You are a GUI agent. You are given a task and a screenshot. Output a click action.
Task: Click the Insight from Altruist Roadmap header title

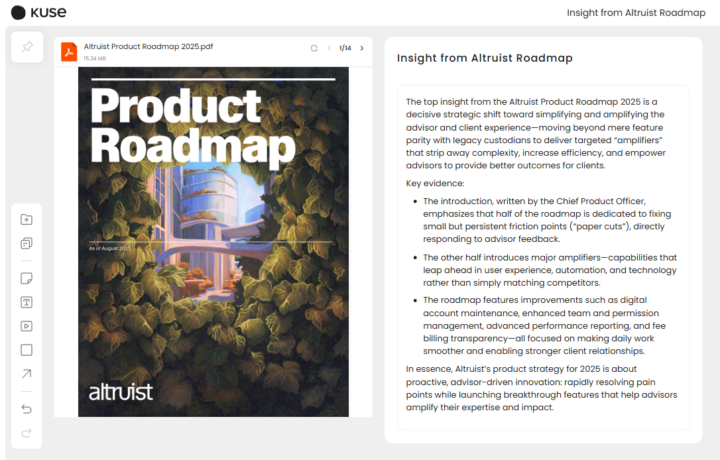pyautogui.click(x=636, y=12)
